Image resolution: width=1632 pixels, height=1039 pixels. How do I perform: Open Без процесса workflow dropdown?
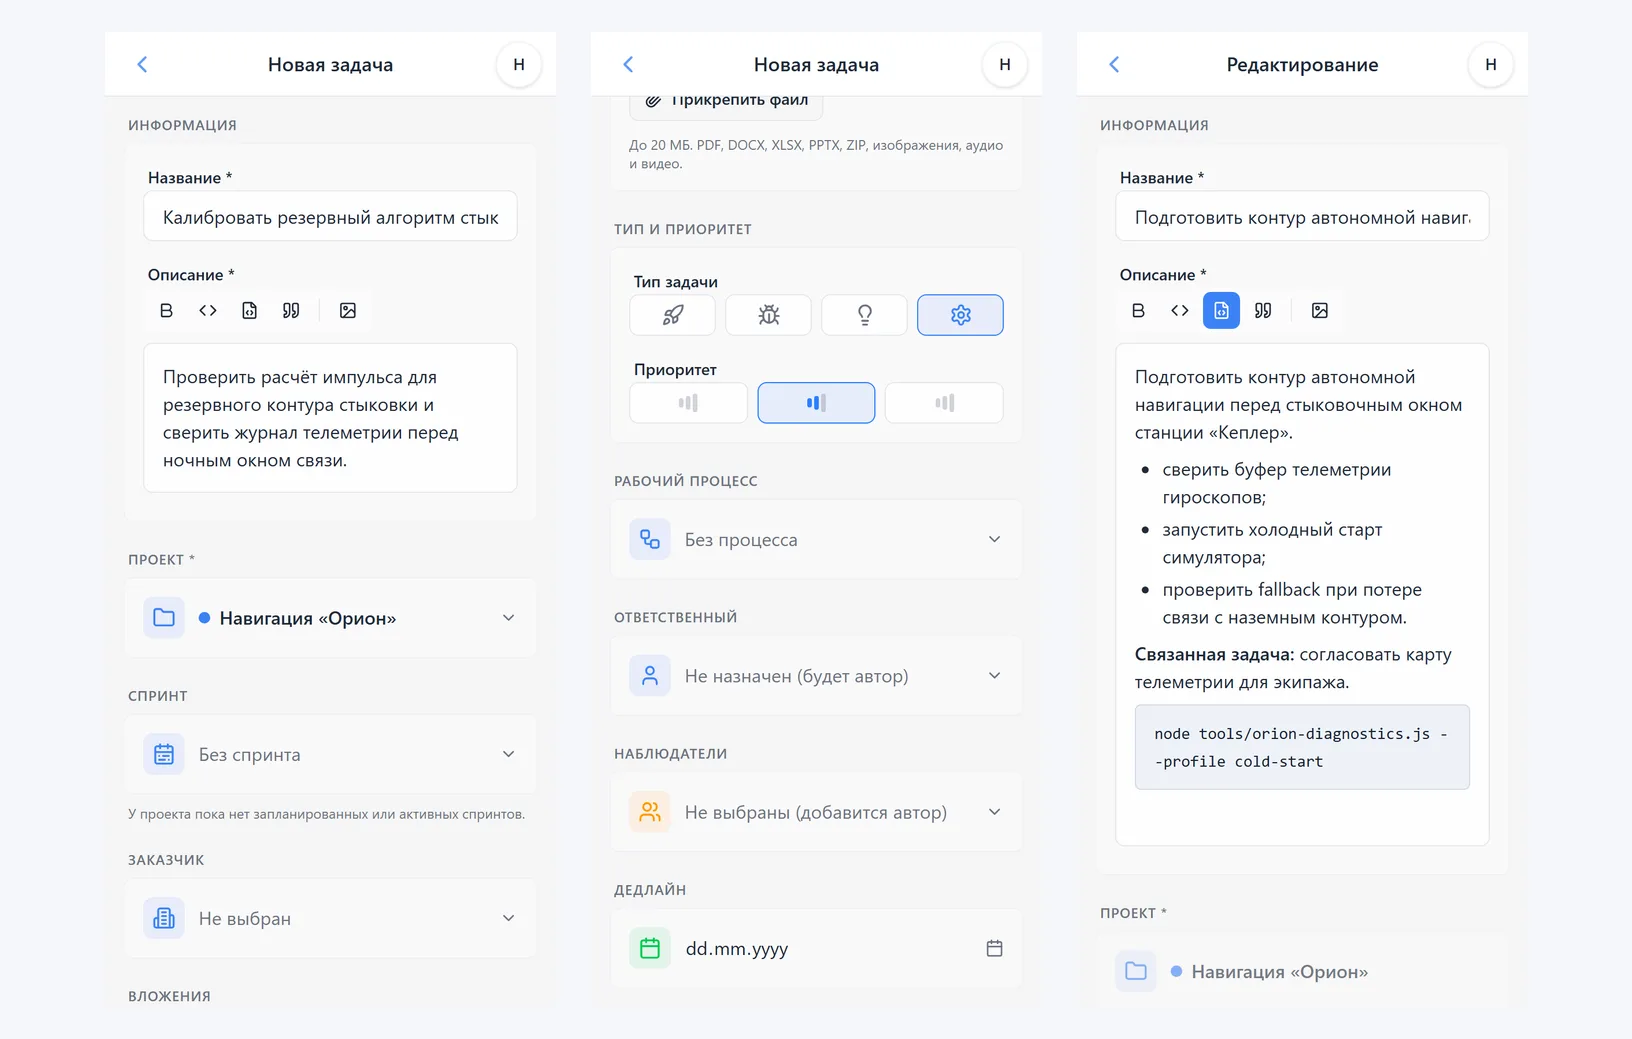(x=816, y=539)
